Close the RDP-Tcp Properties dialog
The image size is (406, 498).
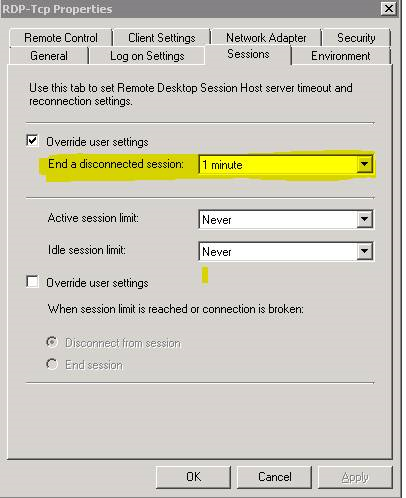click(x=389, y=8)
